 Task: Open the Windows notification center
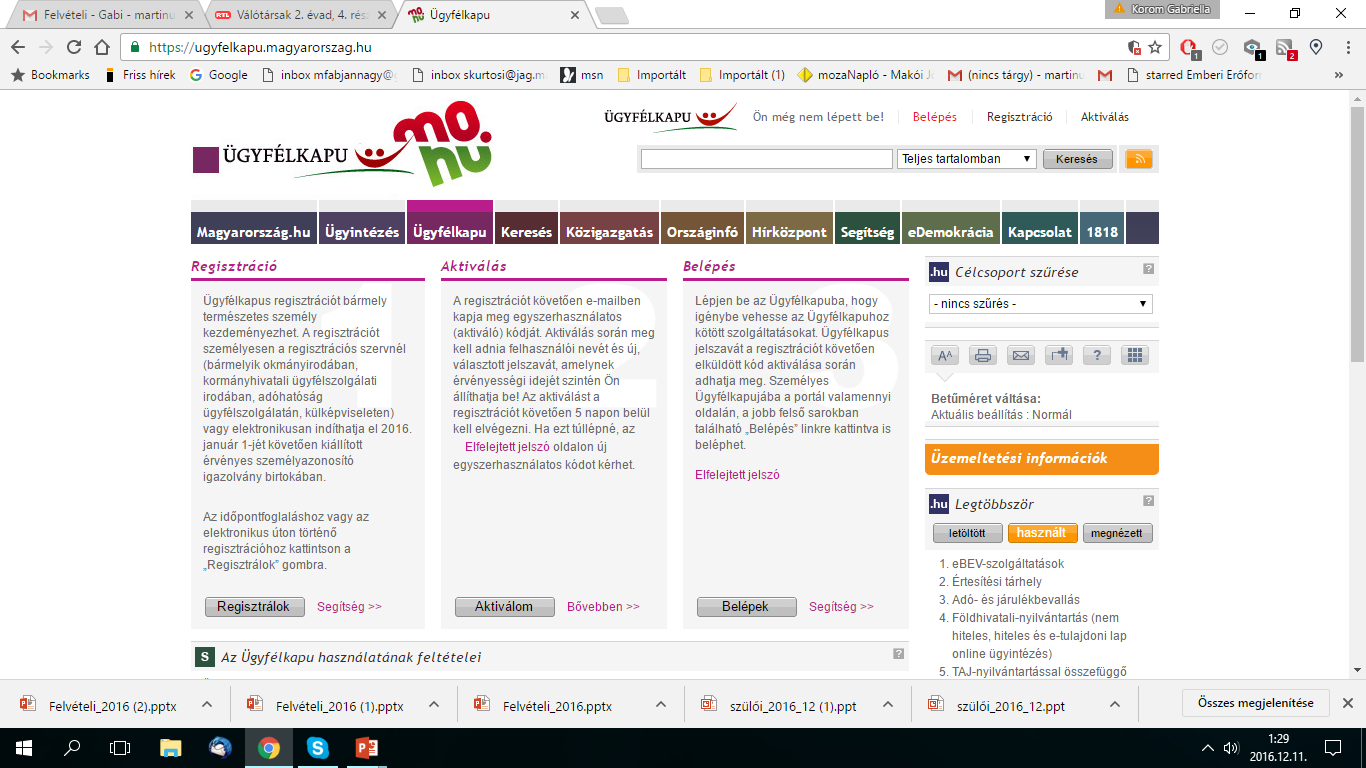1332,747
